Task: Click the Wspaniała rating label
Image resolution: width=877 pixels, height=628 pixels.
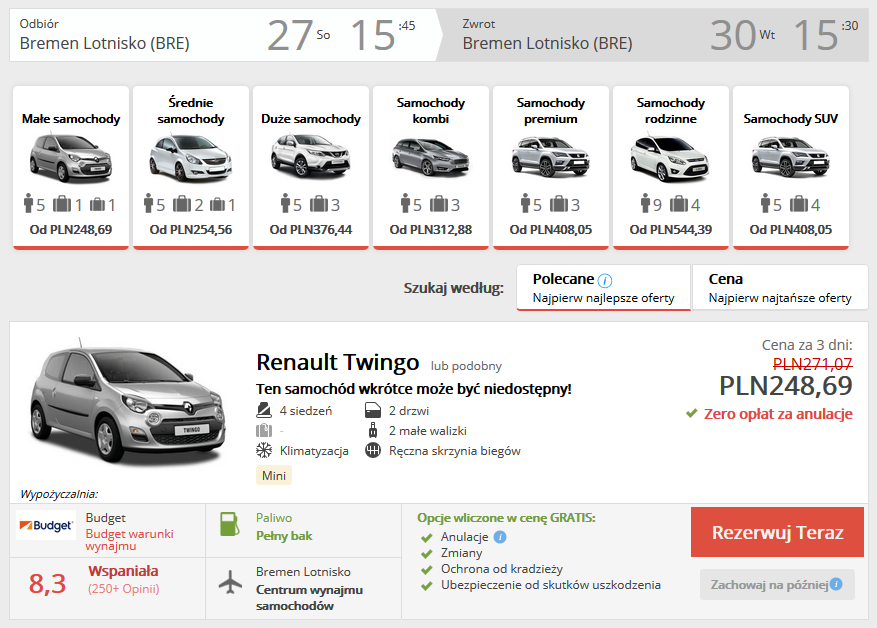Action: (123, 571)
